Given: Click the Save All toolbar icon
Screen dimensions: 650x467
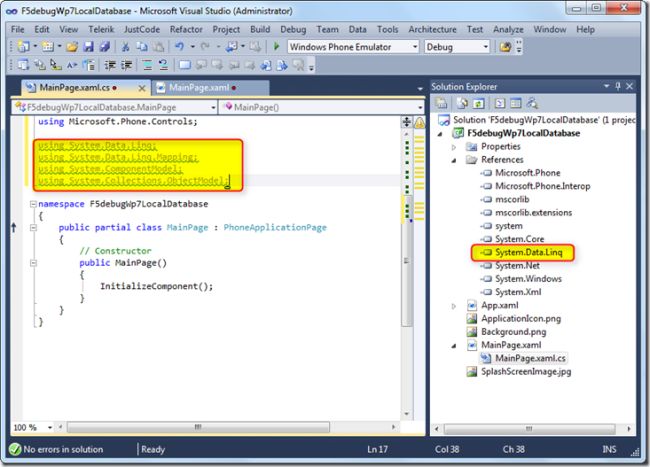Looking at the screenshot, I should click(x=104, y=47).
